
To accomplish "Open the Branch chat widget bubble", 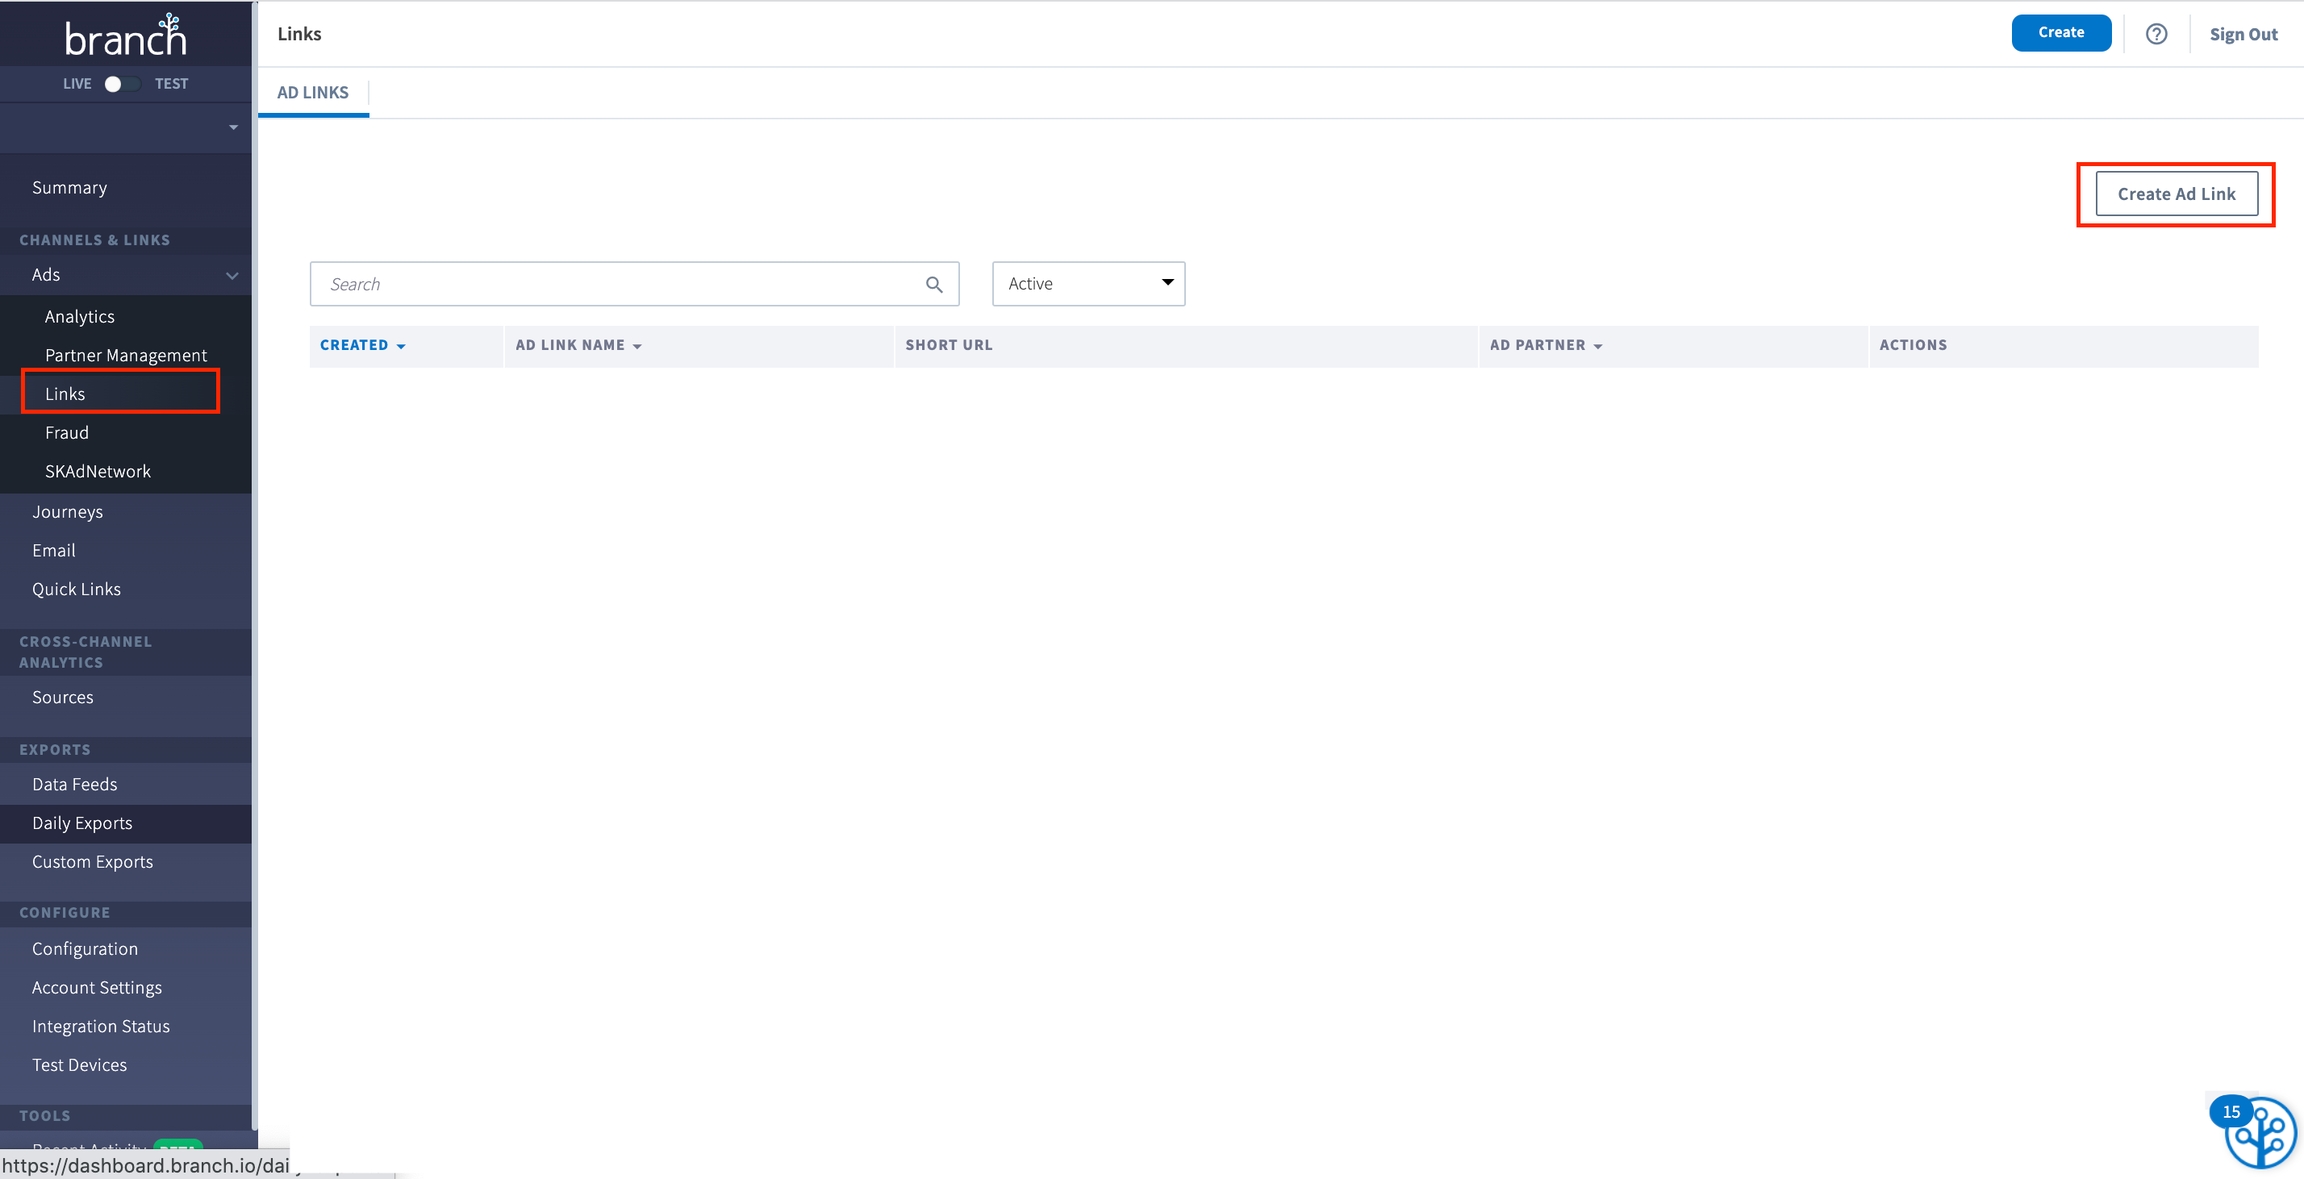I will click(2260, 1133).
